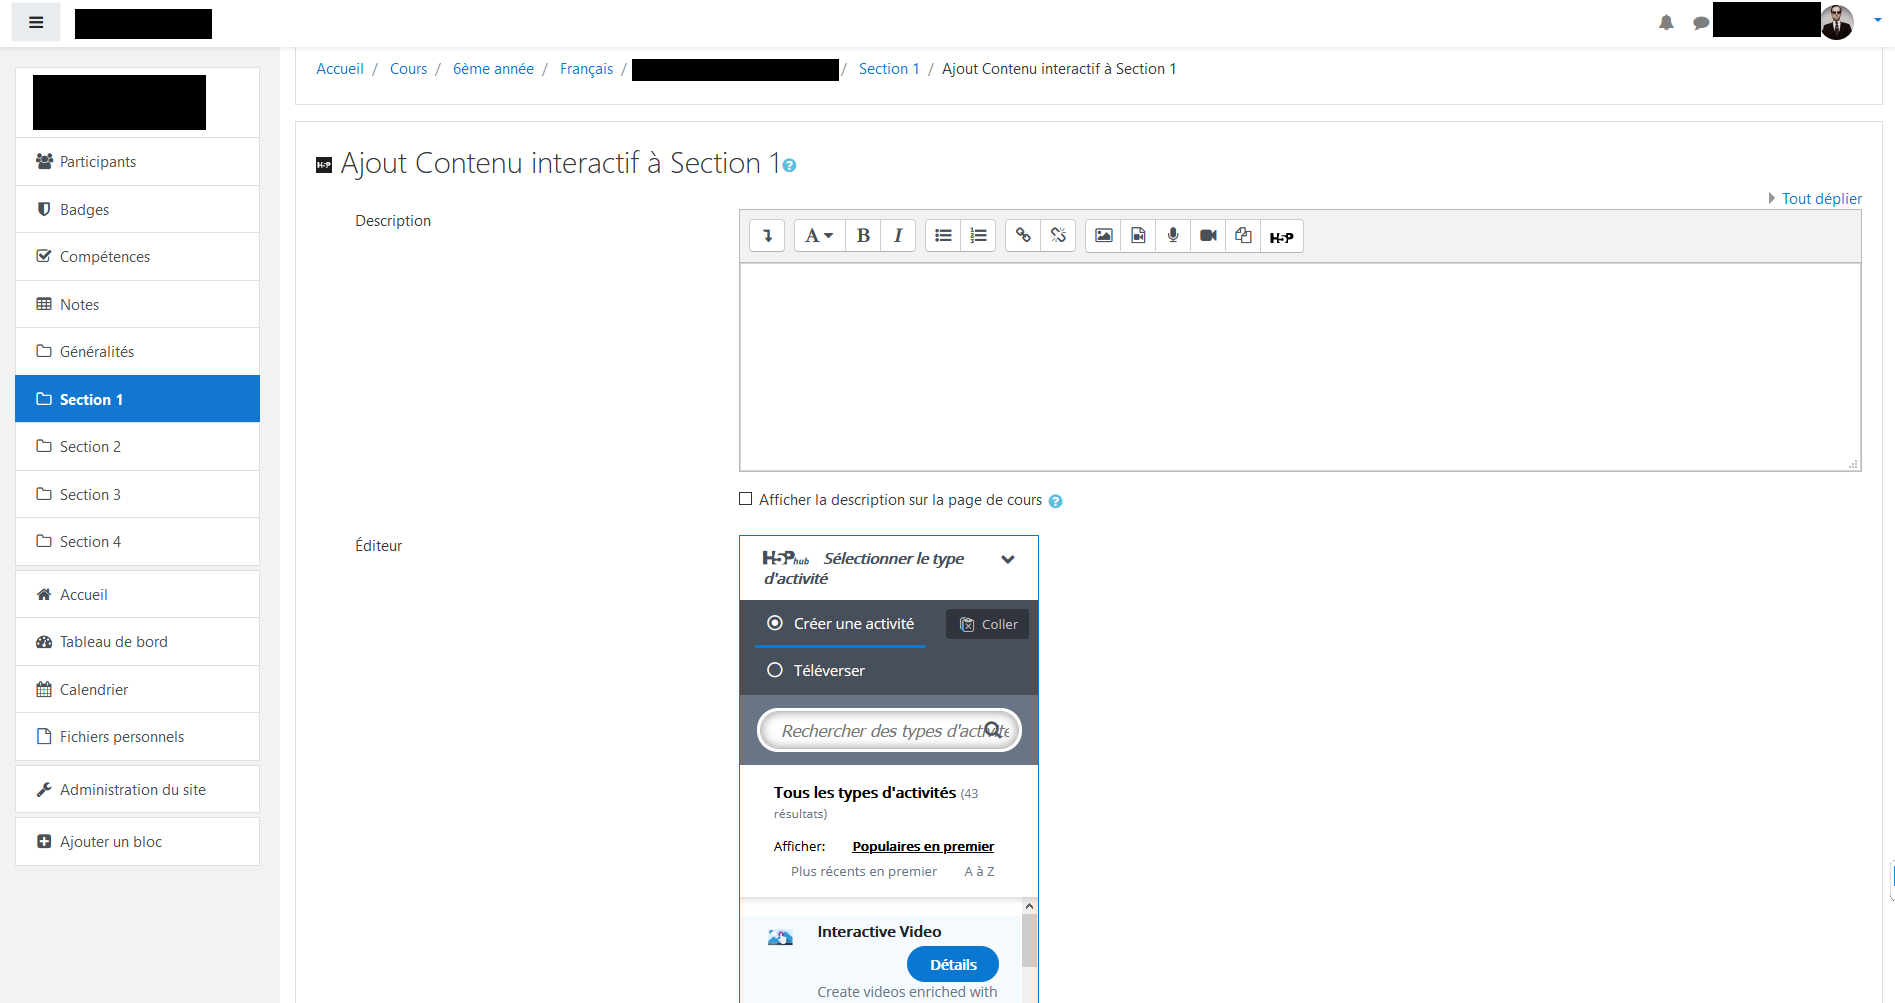1895x1003 pixels.
Task: Insert an unordered bullet list
Action: (x=943, y=236)
